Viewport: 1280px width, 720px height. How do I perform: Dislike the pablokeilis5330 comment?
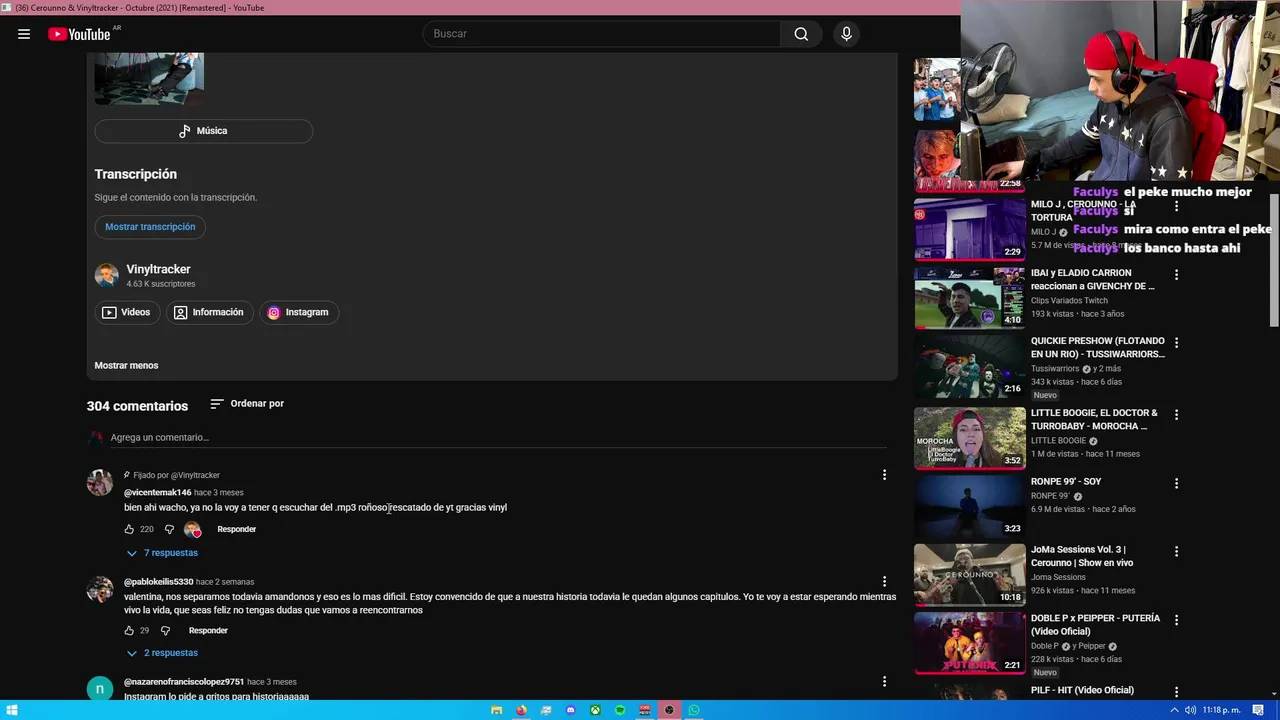coord(165,631)
